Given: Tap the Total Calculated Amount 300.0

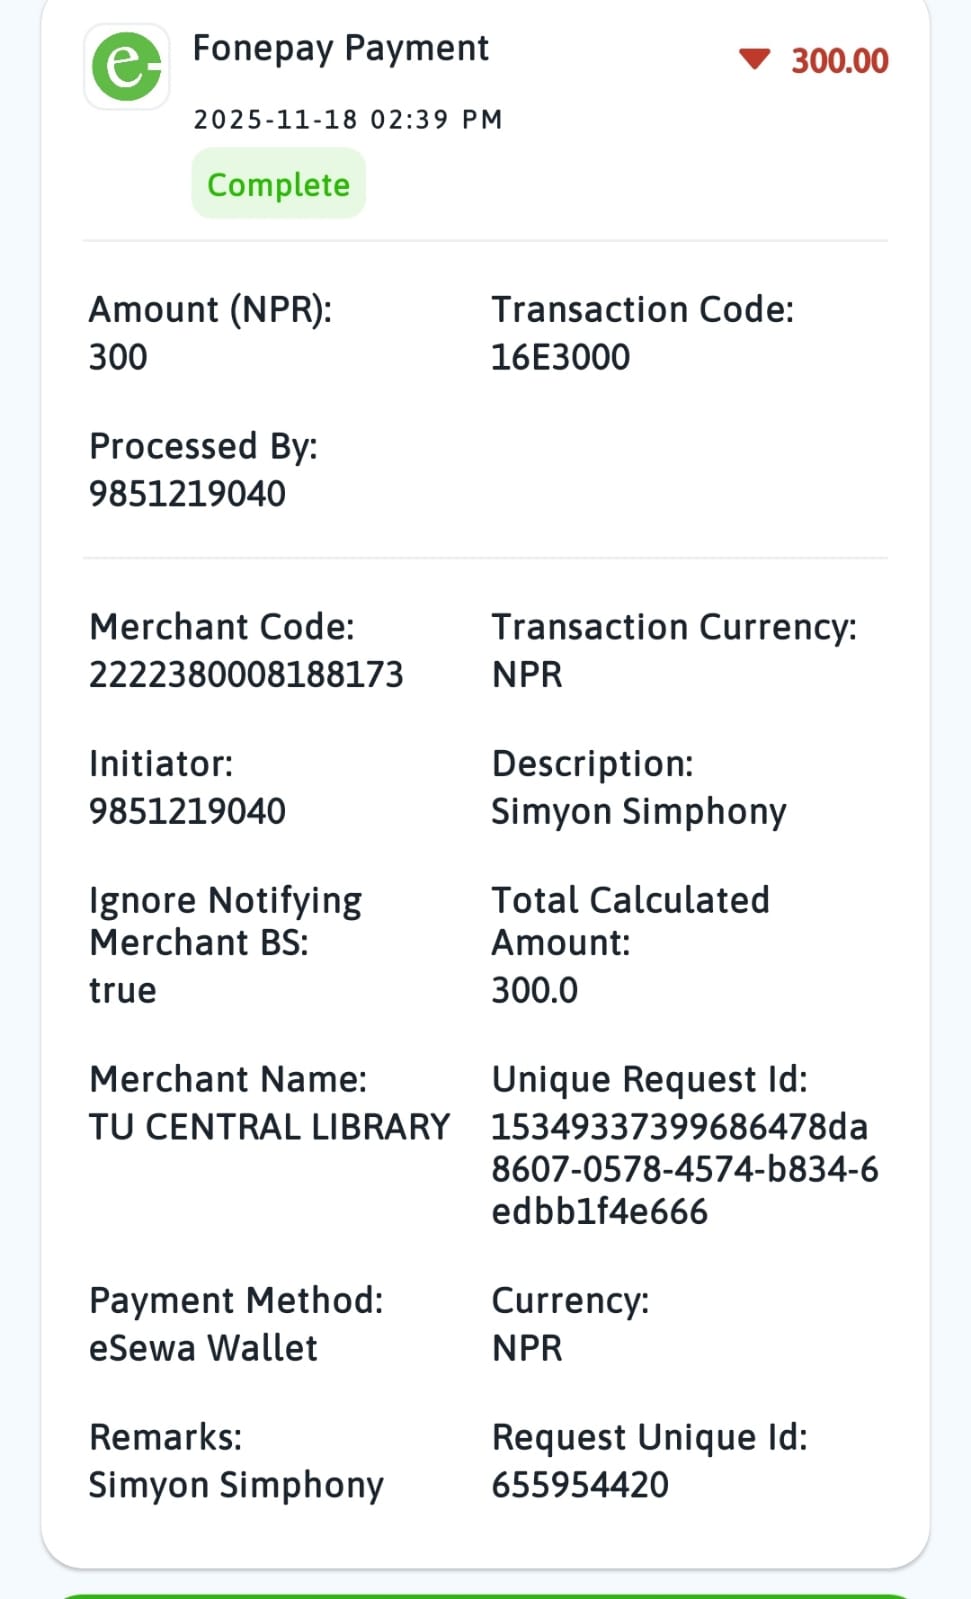Looking at the screenshot, I should pos(534,990).
